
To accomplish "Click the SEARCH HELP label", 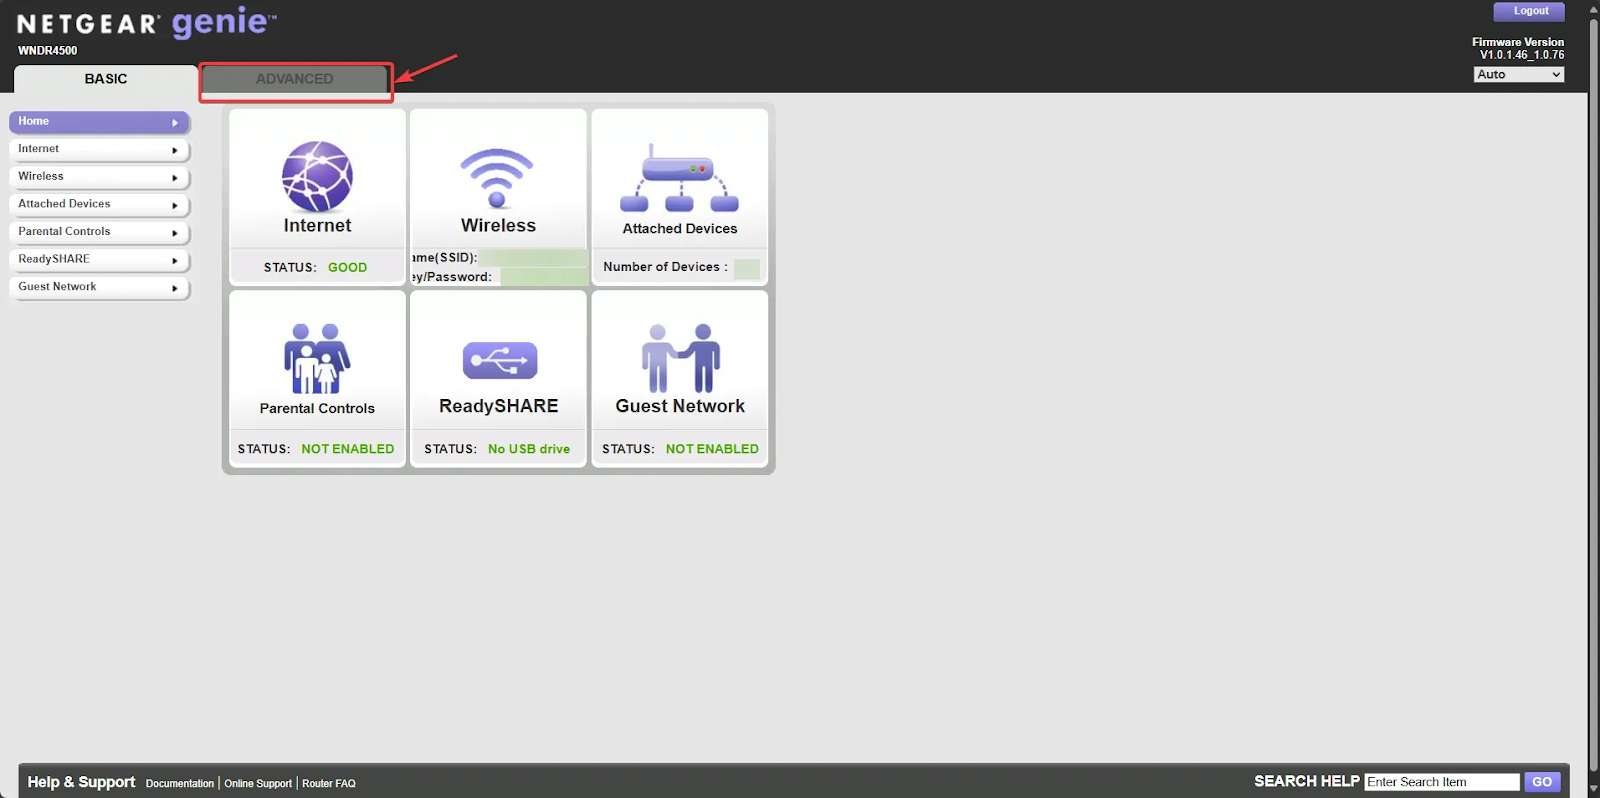I will [1307, 781].
